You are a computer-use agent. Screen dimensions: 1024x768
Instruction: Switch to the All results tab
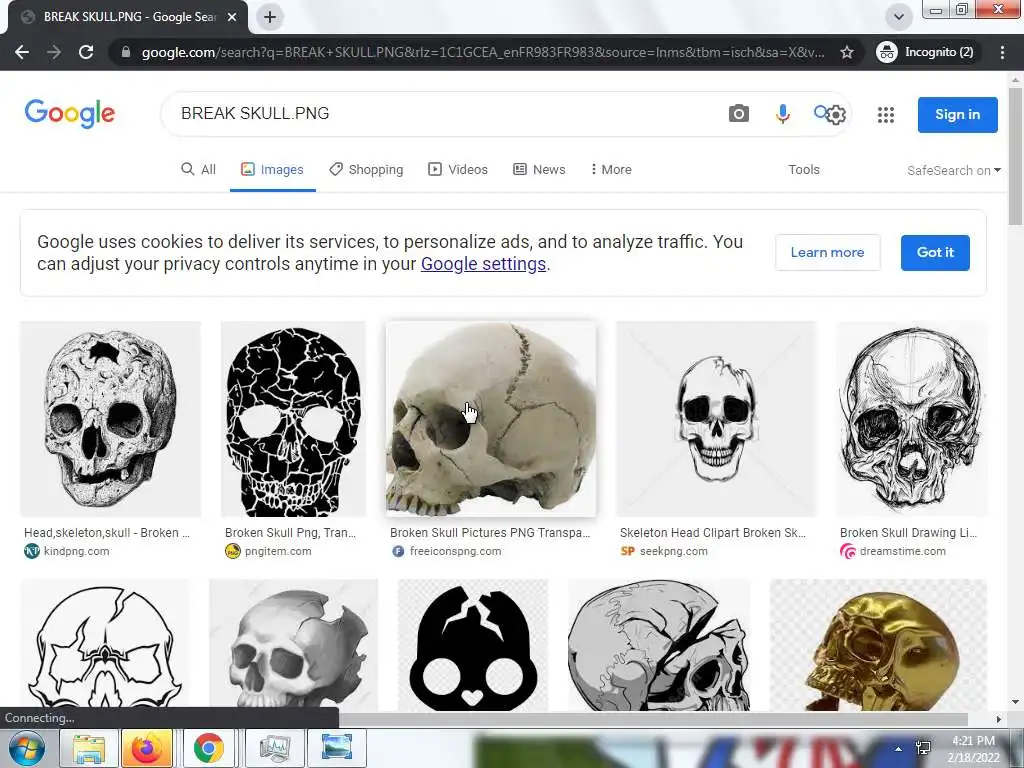tap(199, 170)
